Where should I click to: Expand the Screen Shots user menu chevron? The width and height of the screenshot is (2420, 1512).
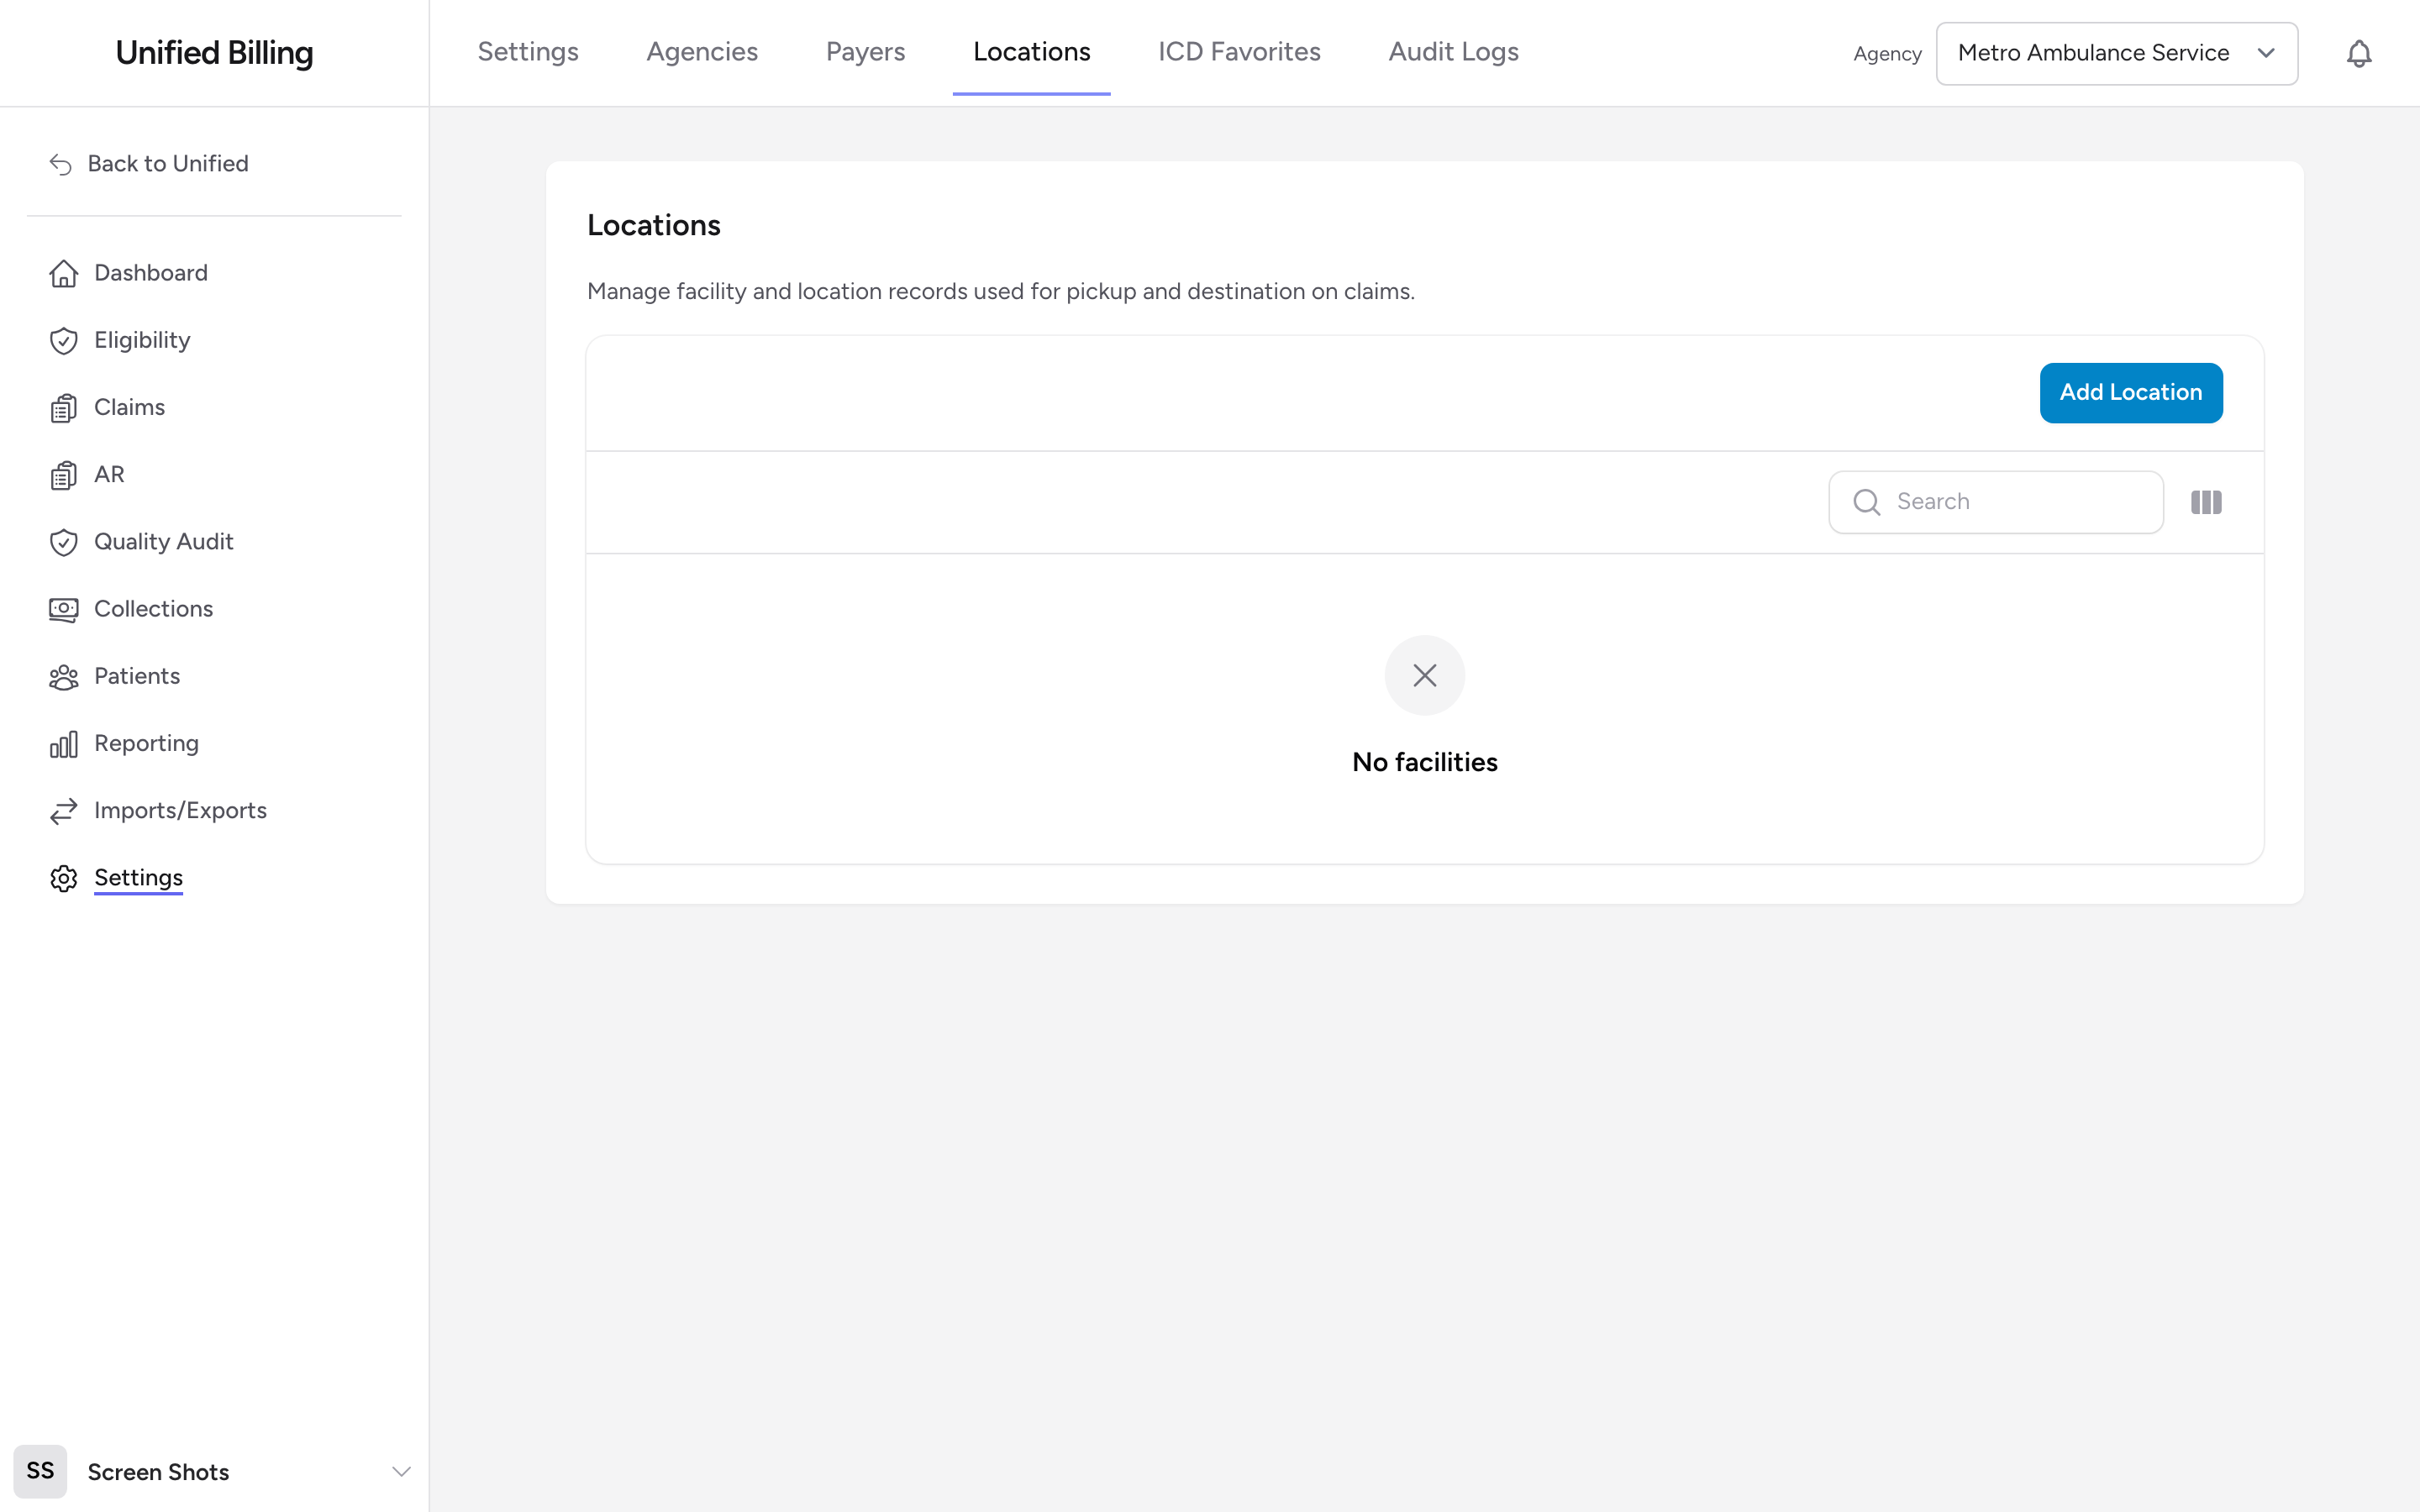pos(401,1471)
